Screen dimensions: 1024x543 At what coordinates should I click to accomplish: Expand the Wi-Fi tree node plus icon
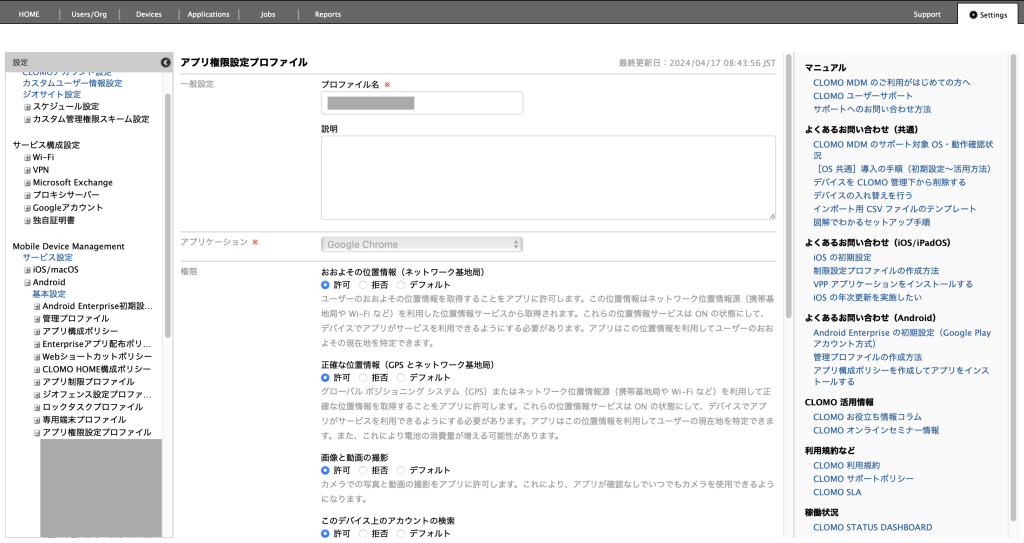28,158
